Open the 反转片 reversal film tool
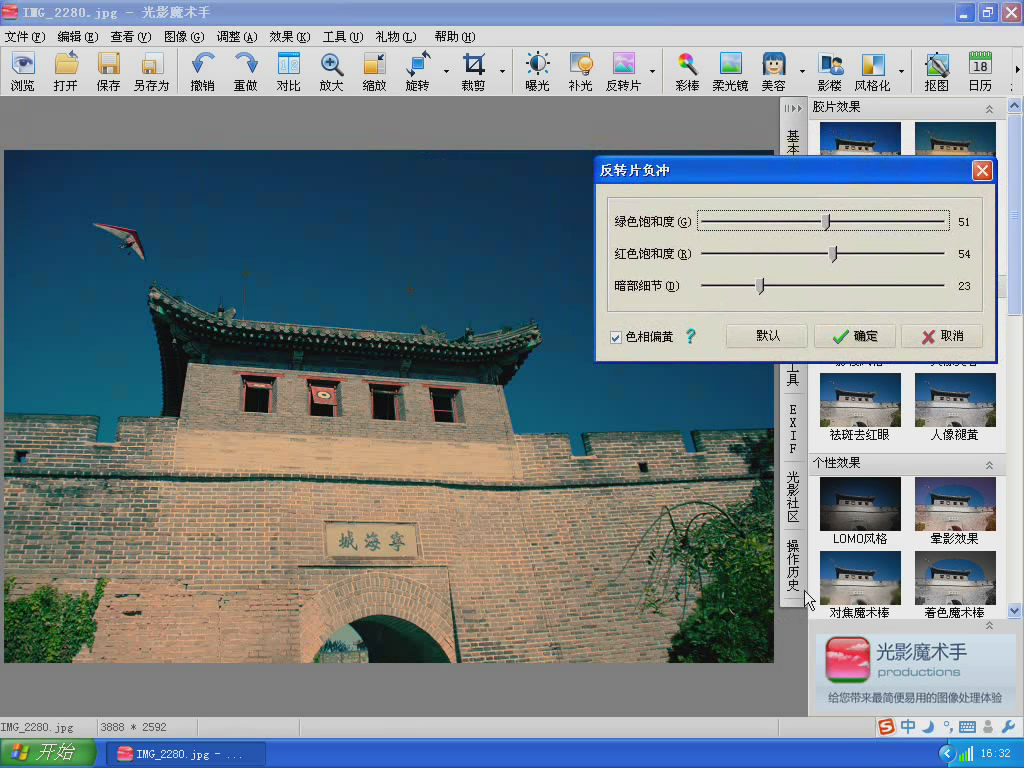1024x768 pixels. (624, 71)
